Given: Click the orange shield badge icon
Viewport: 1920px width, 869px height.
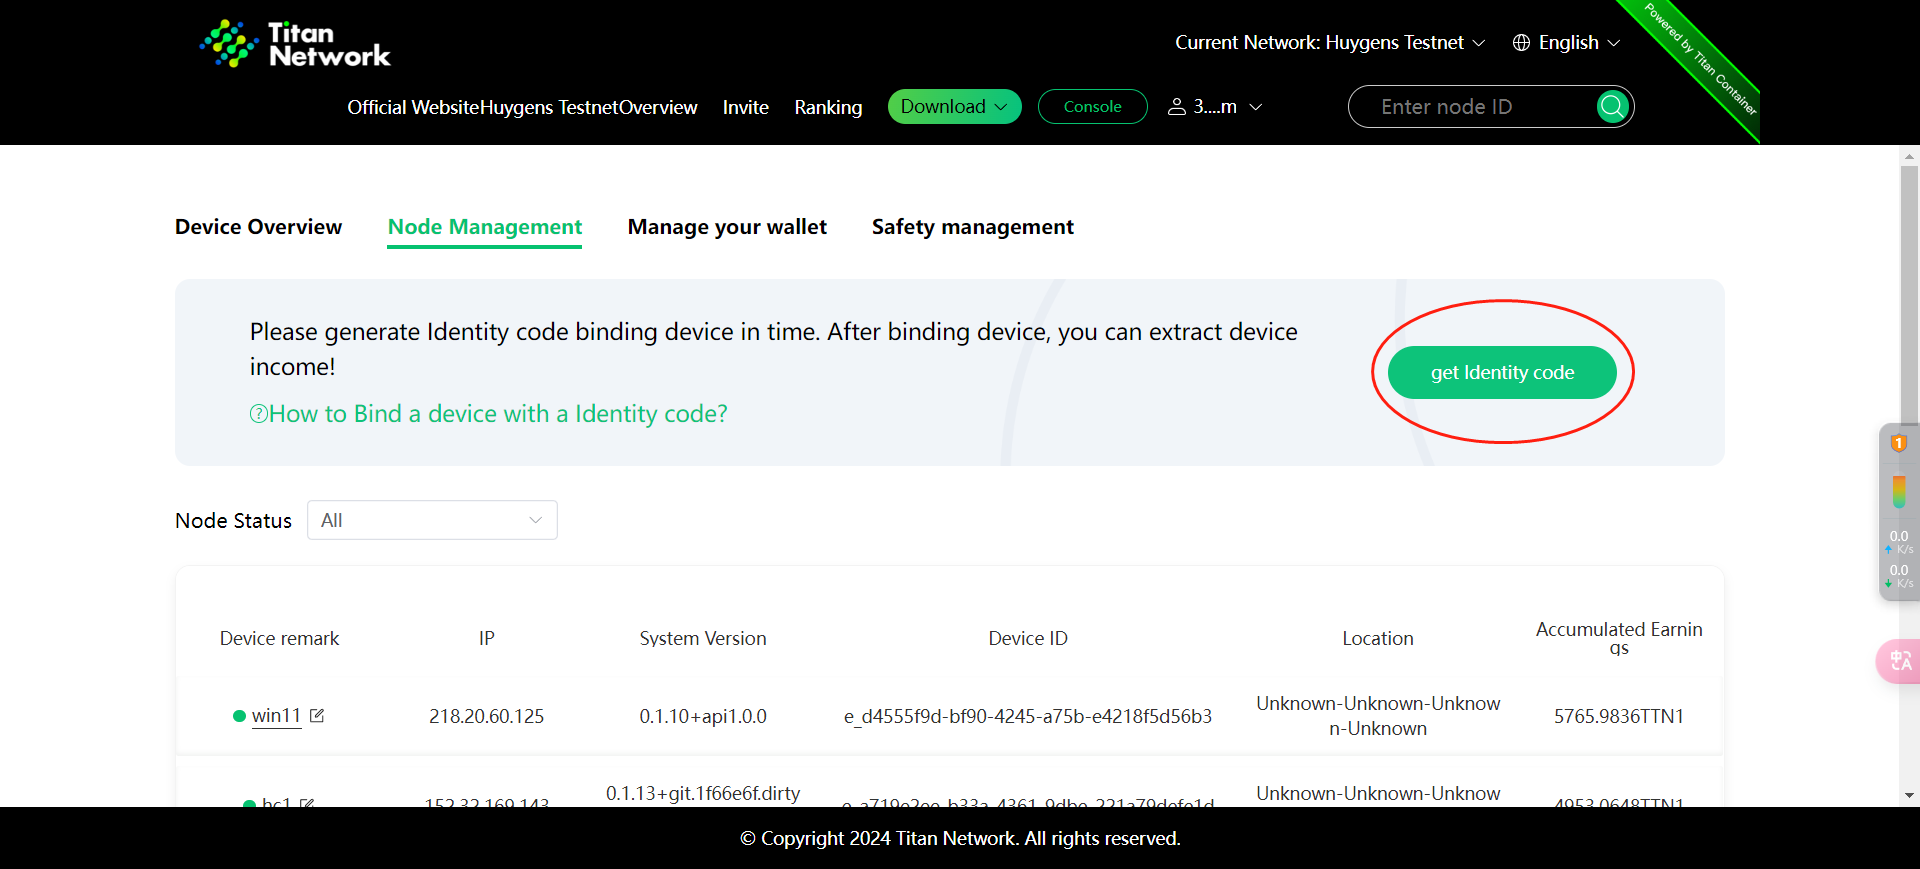Looking at the screenshot, I should click(x=1898, y=443).
